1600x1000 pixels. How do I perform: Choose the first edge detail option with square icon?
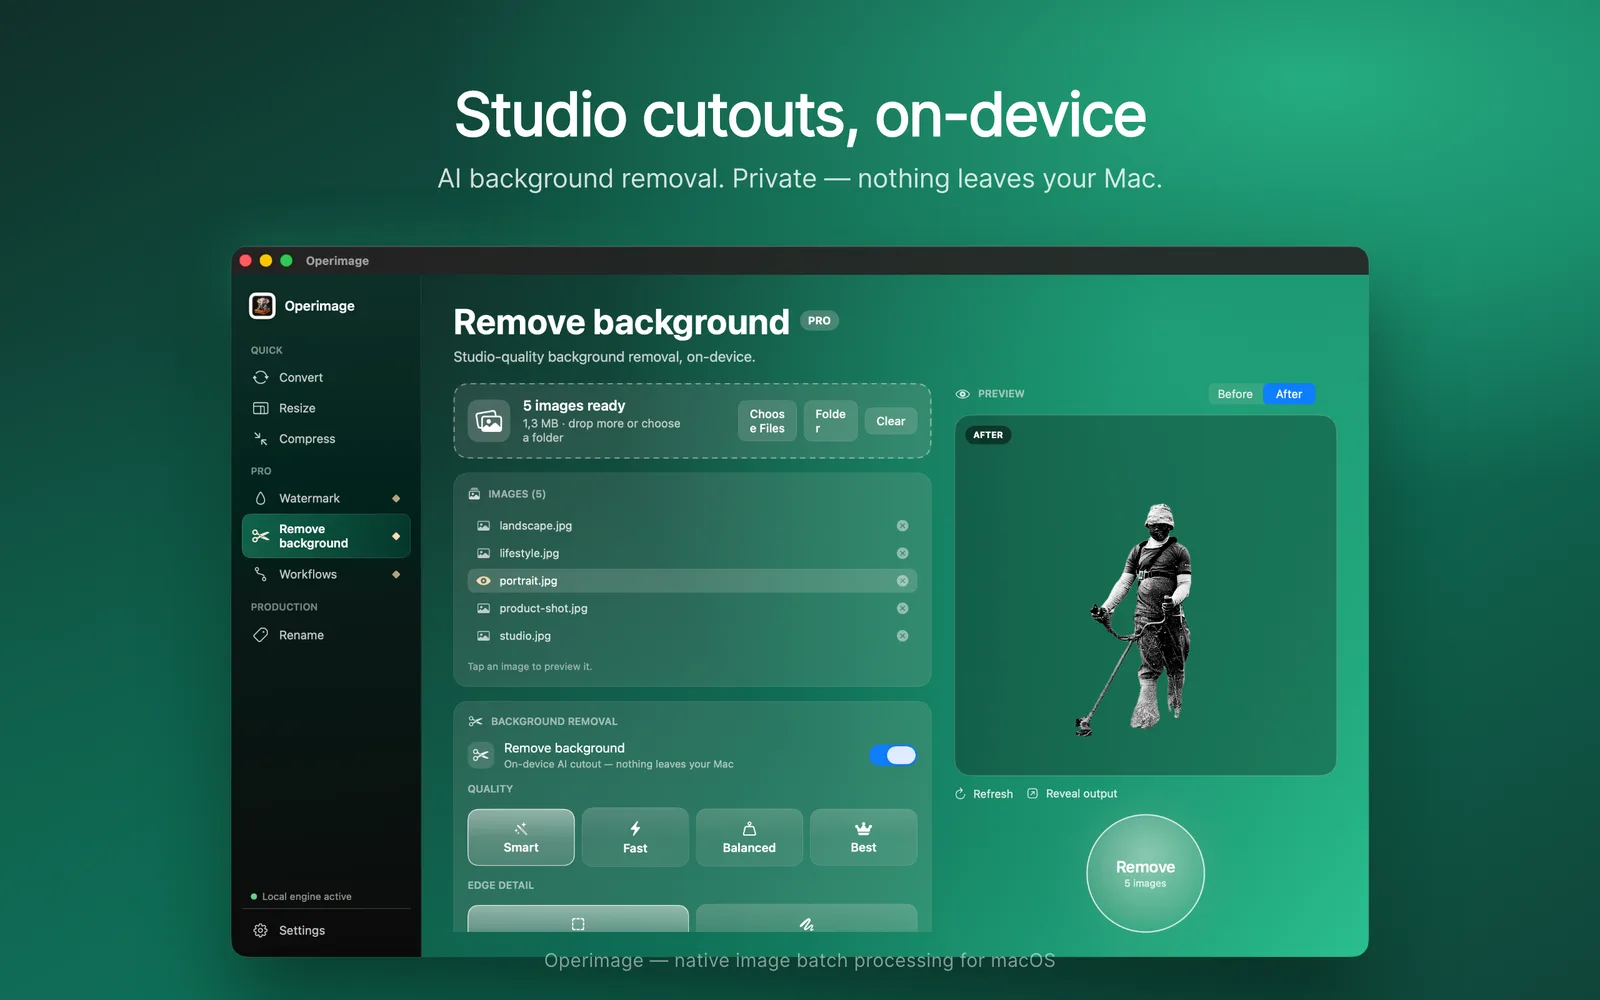[x=578, y=919]
